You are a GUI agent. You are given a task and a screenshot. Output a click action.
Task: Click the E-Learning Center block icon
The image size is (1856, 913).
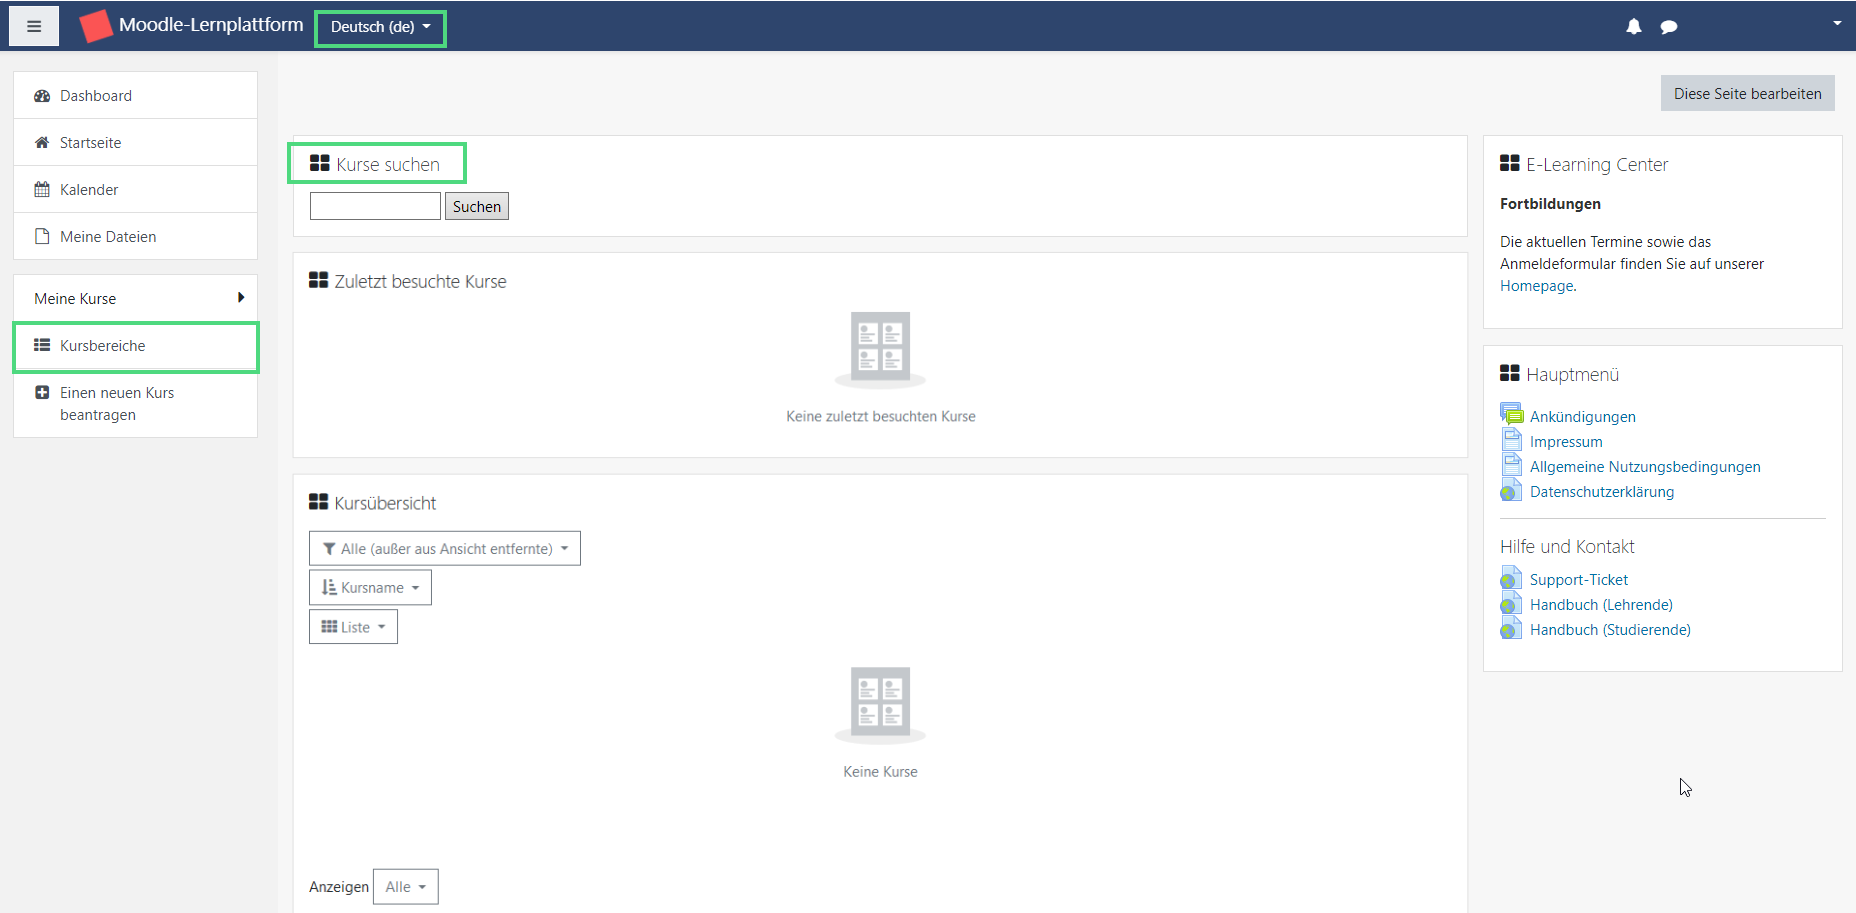coord(1510,163)
